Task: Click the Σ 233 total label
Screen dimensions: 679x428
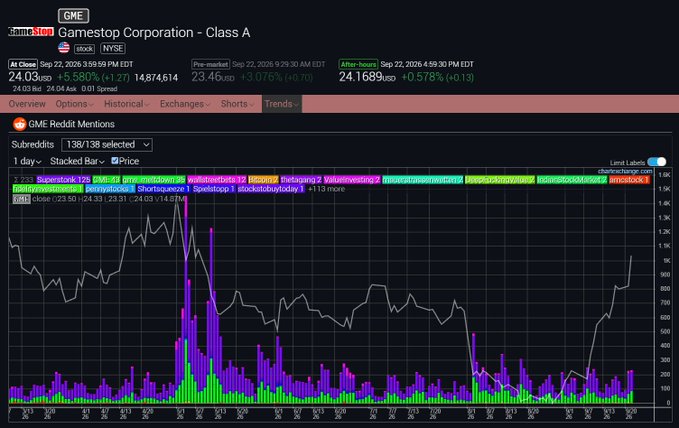Action: (x=23, y=180)
